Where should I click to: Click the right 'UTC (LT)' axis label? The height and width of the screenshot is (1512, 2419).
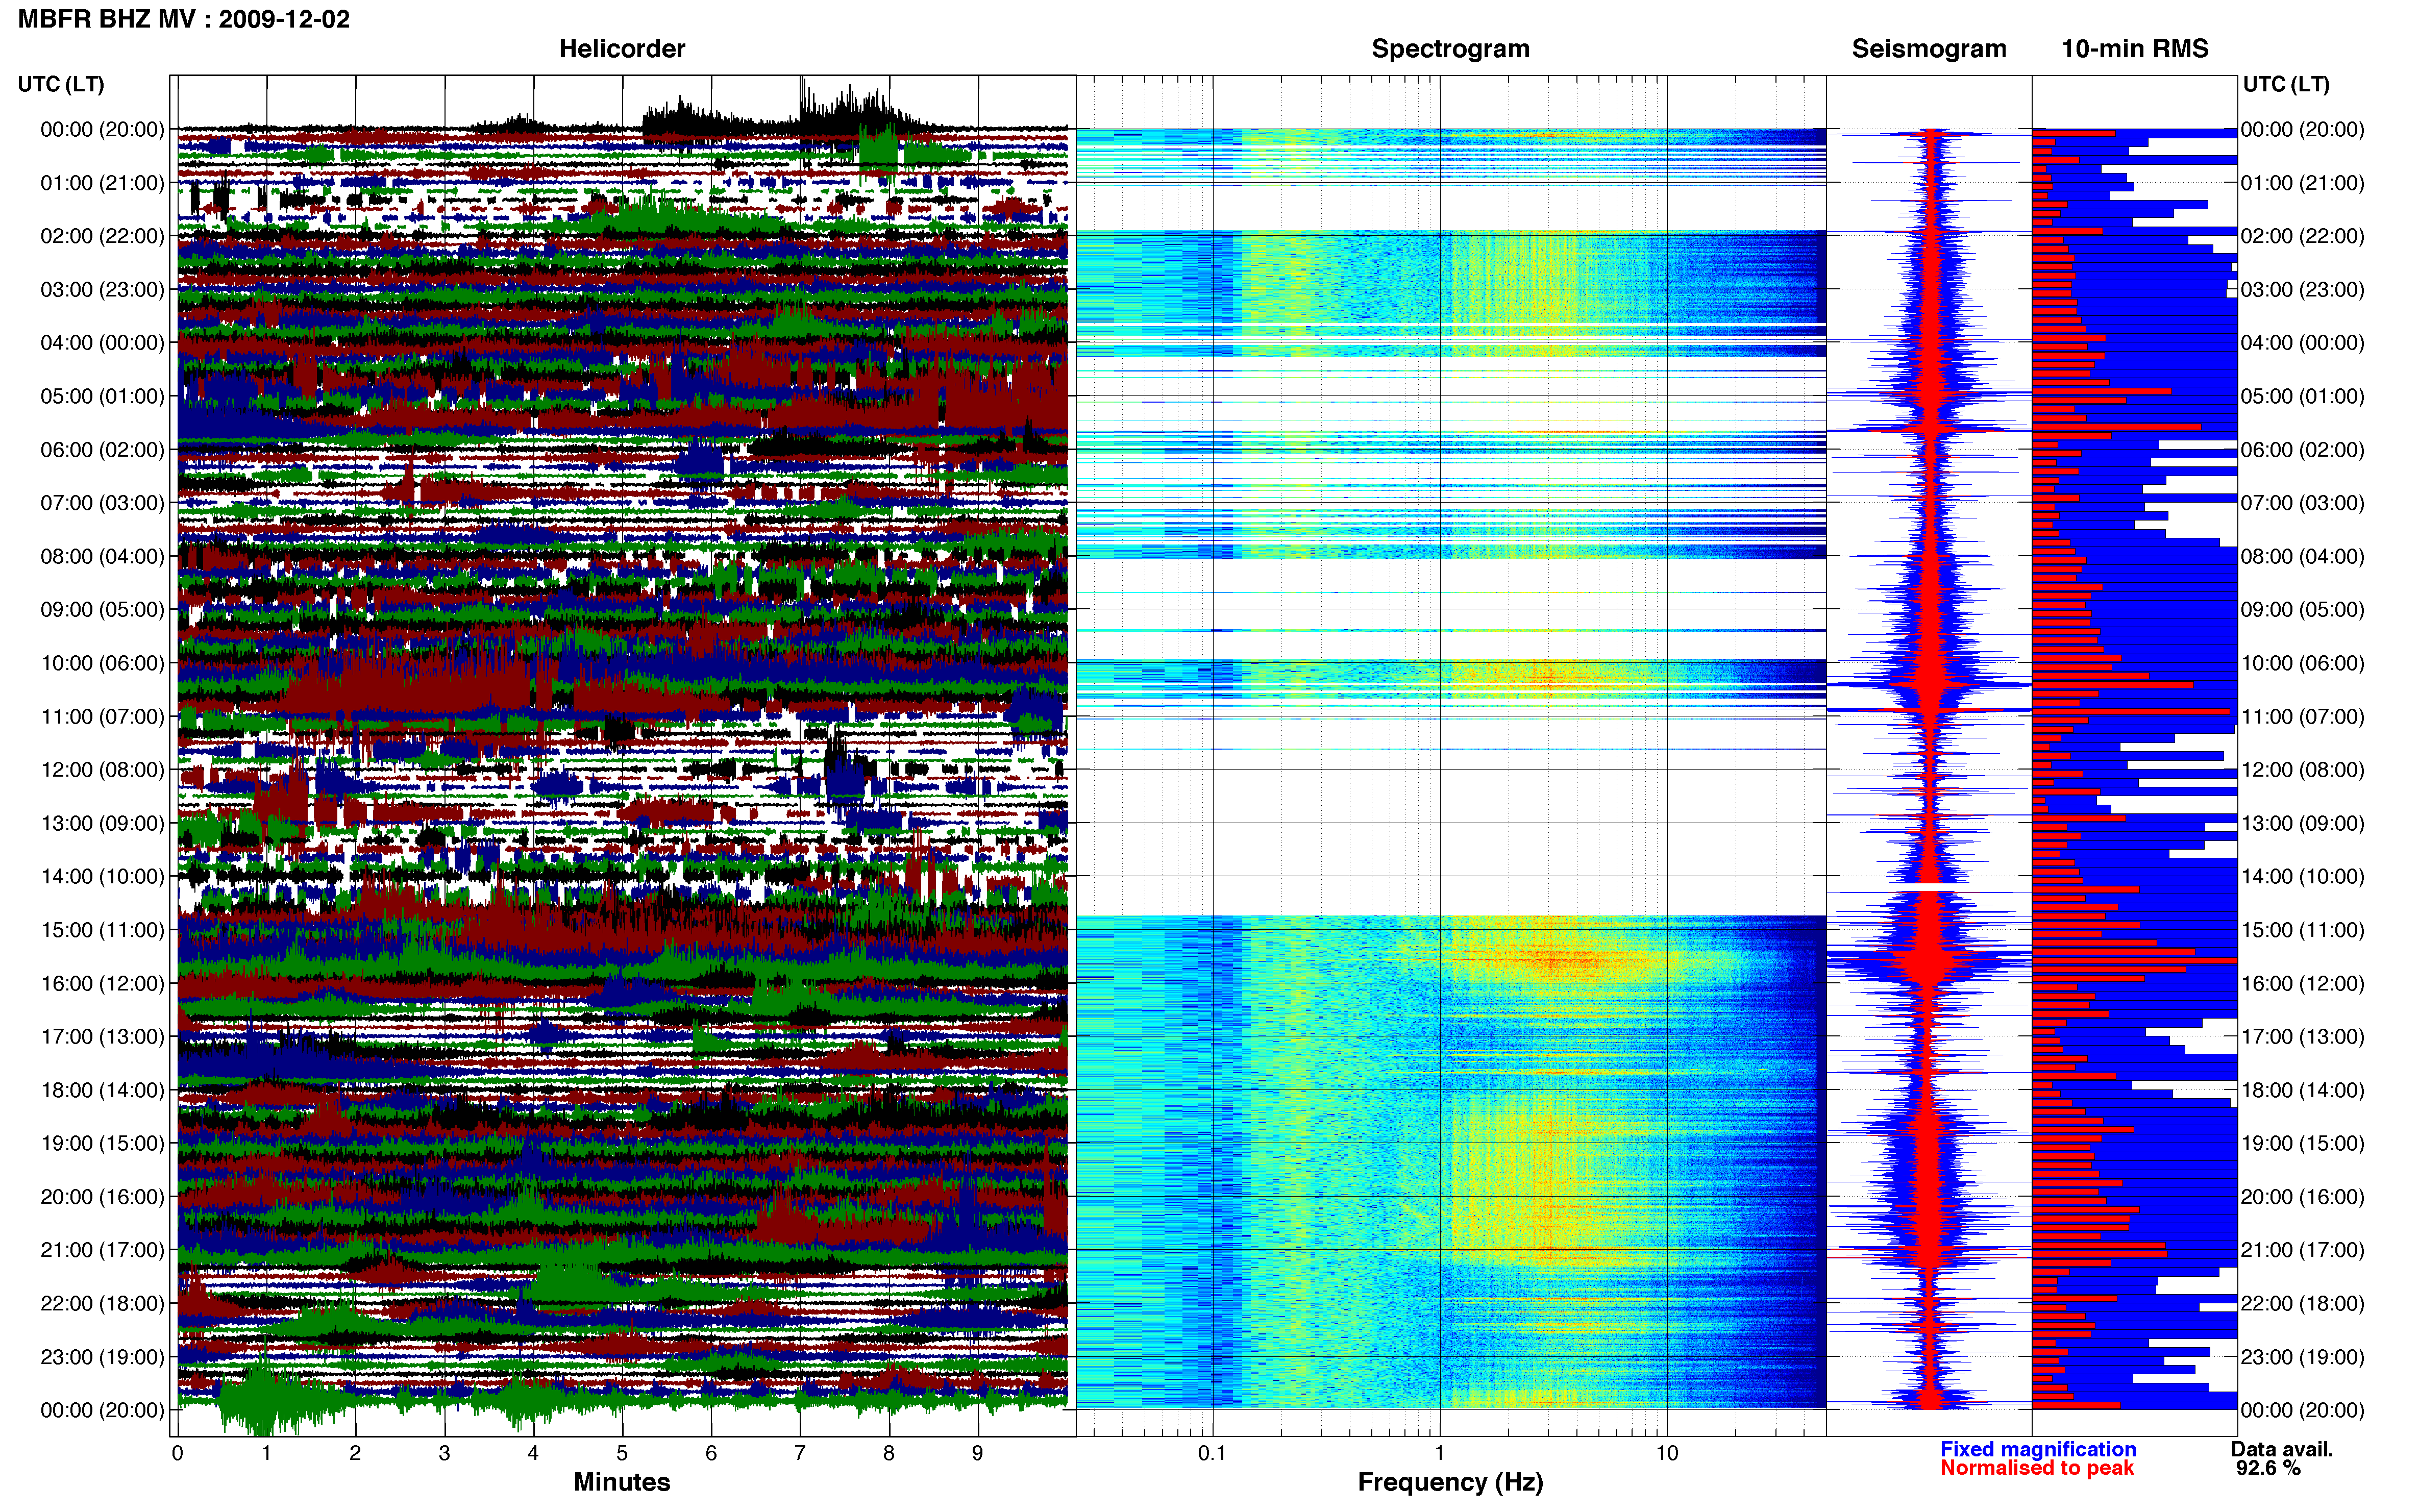click(2285, 84)
